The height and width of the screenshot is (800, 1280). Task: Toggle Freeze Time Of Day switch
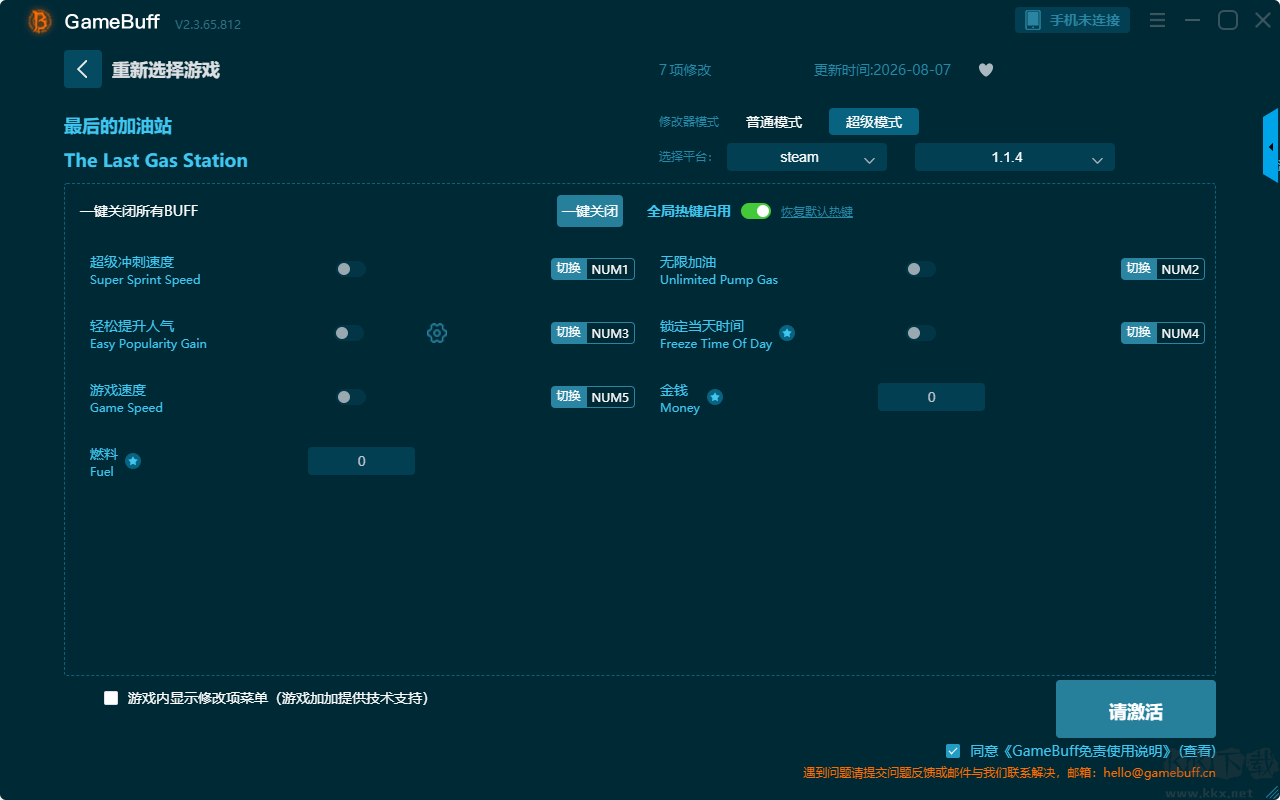pos(921,333)
